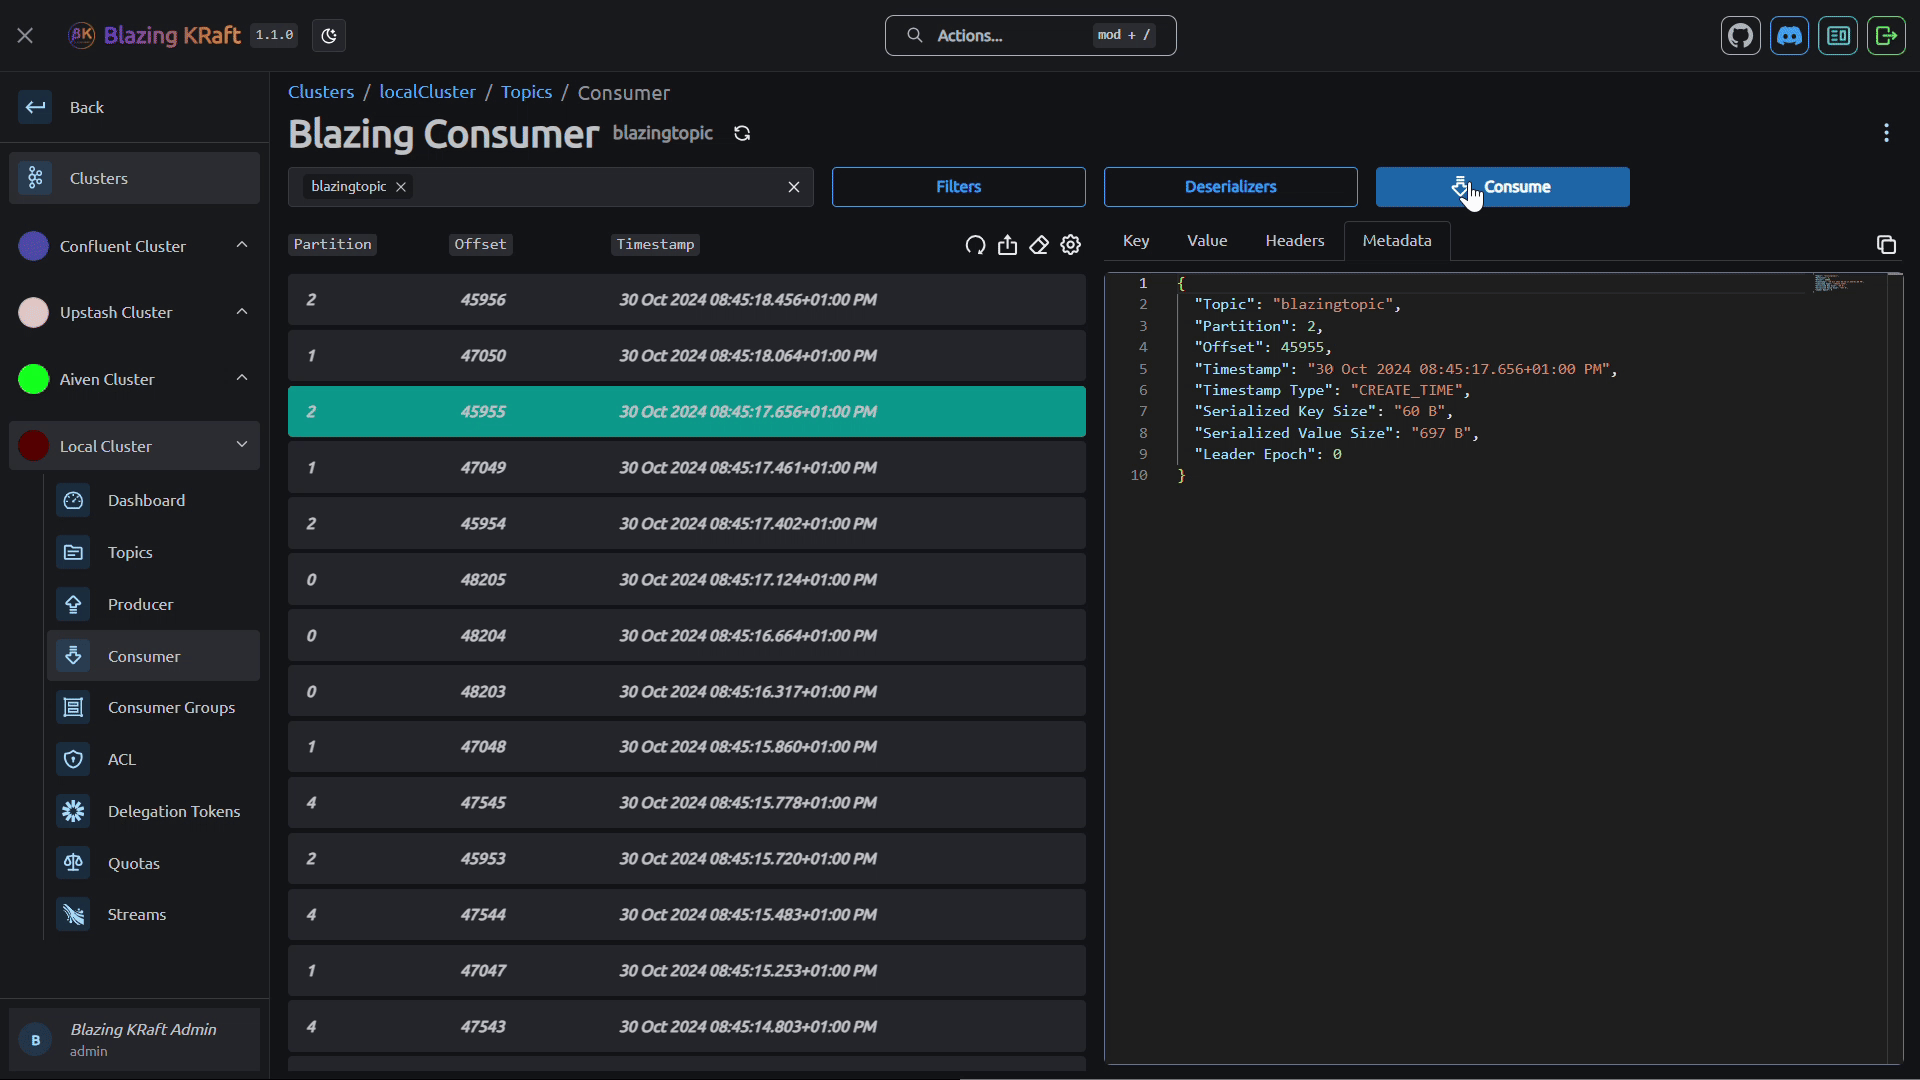1920x1080 pixels.
Task: Copy metadata with the copy icon
Action: click(x=1886, y=245)
